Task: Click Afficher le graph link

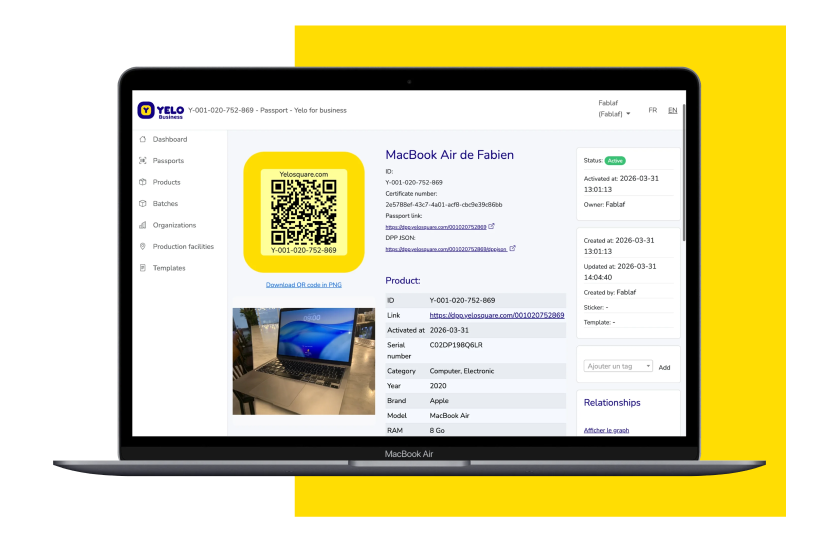Action: coord(606,430)
